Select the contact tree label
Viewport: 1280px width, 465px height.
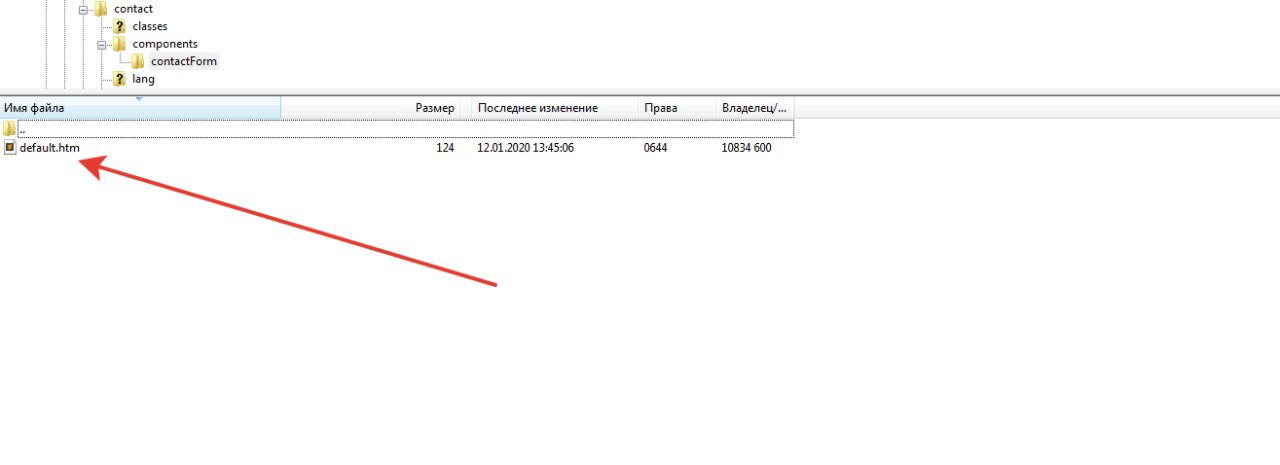pos(133,9)
